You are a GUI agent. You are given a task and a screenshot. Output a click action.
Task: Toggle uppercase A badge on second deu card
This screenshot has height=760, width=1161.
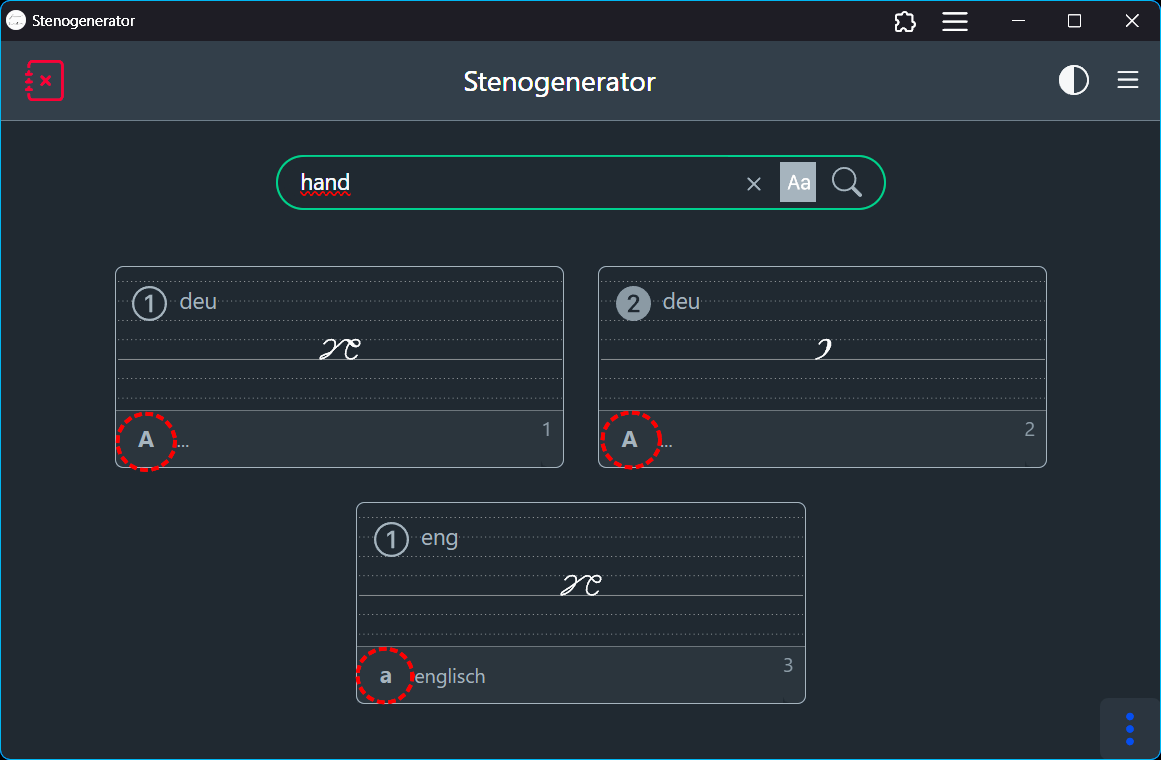tap(629, 439)
